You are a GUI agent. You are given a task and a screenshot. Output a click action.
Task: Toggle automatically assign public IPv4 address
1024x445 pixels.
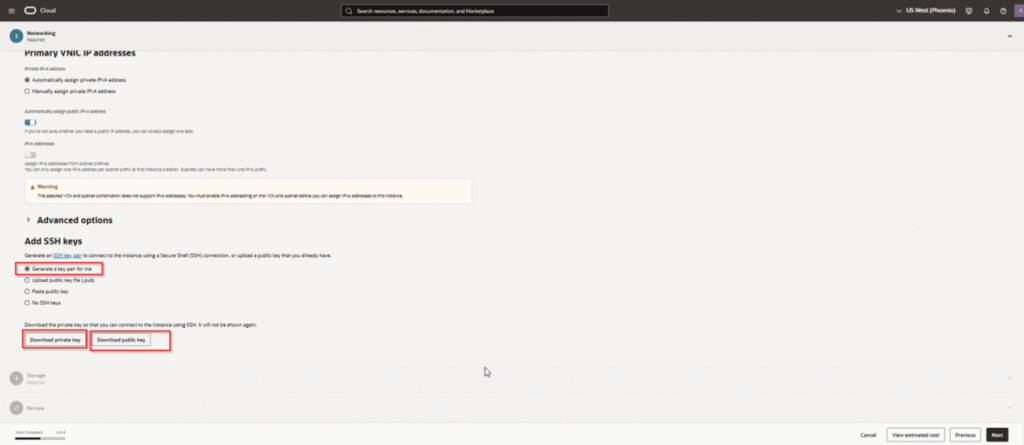(30, 121)
